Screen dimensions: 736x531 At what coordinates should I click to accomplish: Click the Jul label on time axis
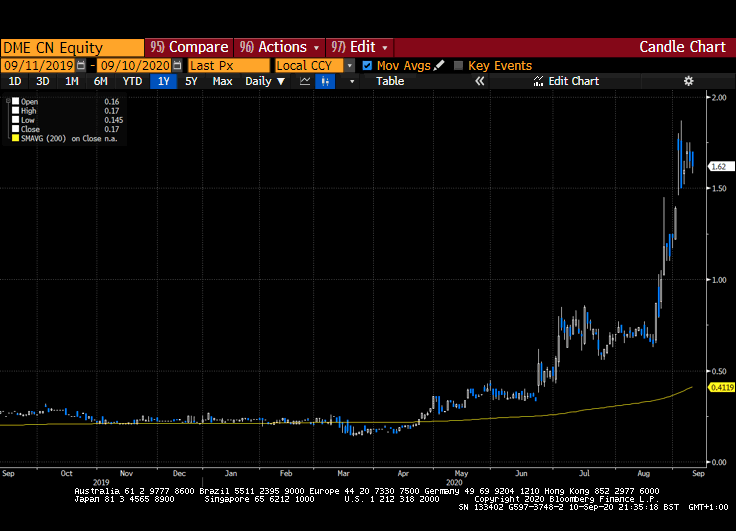pyautogui.click(x=584, y=473)
